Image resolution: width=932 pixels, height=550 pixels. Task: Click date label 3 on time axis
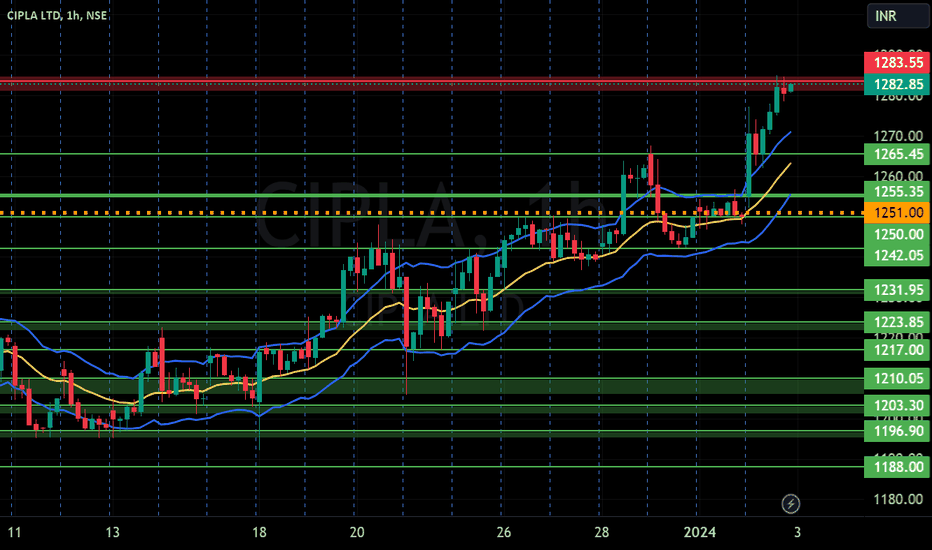click(797, 532)
